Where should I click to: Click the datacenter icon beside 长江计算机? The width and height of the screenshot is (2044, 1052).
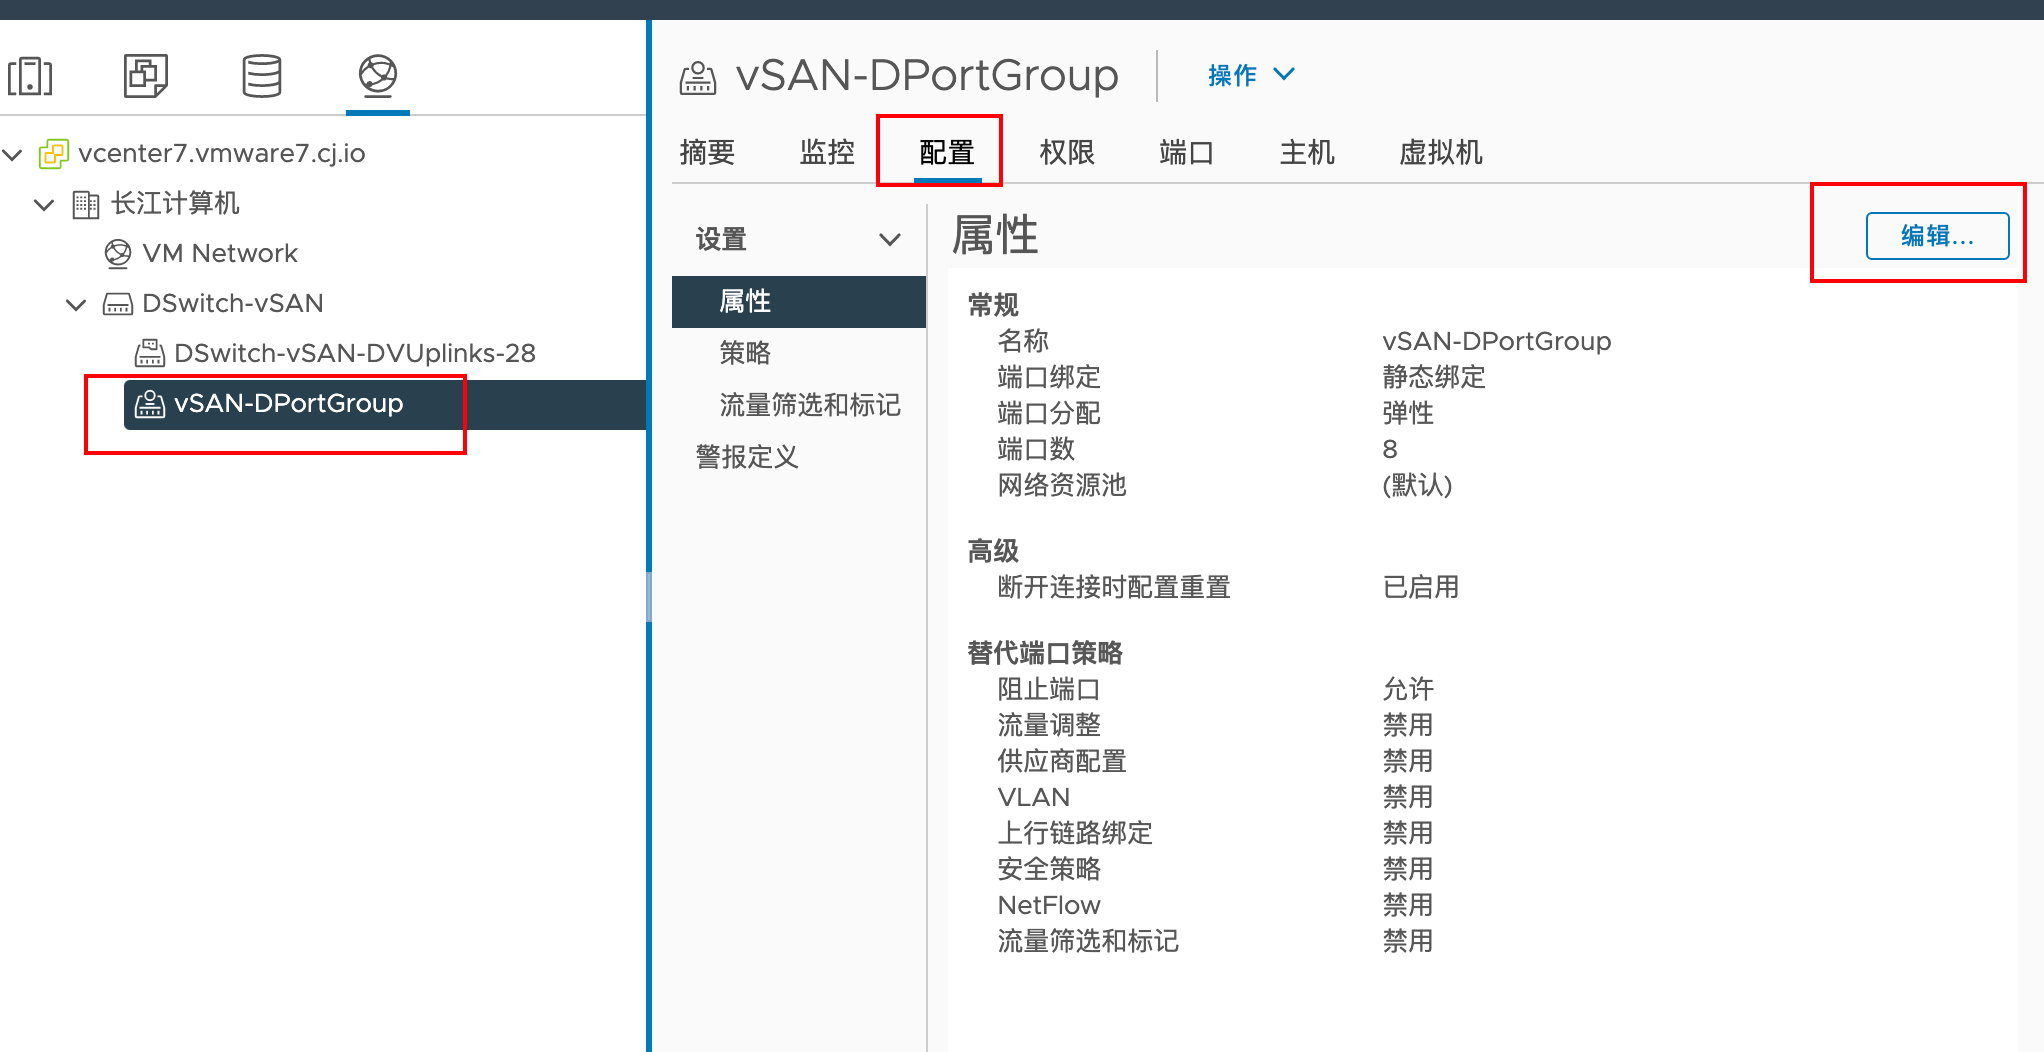tap(86, 204)
